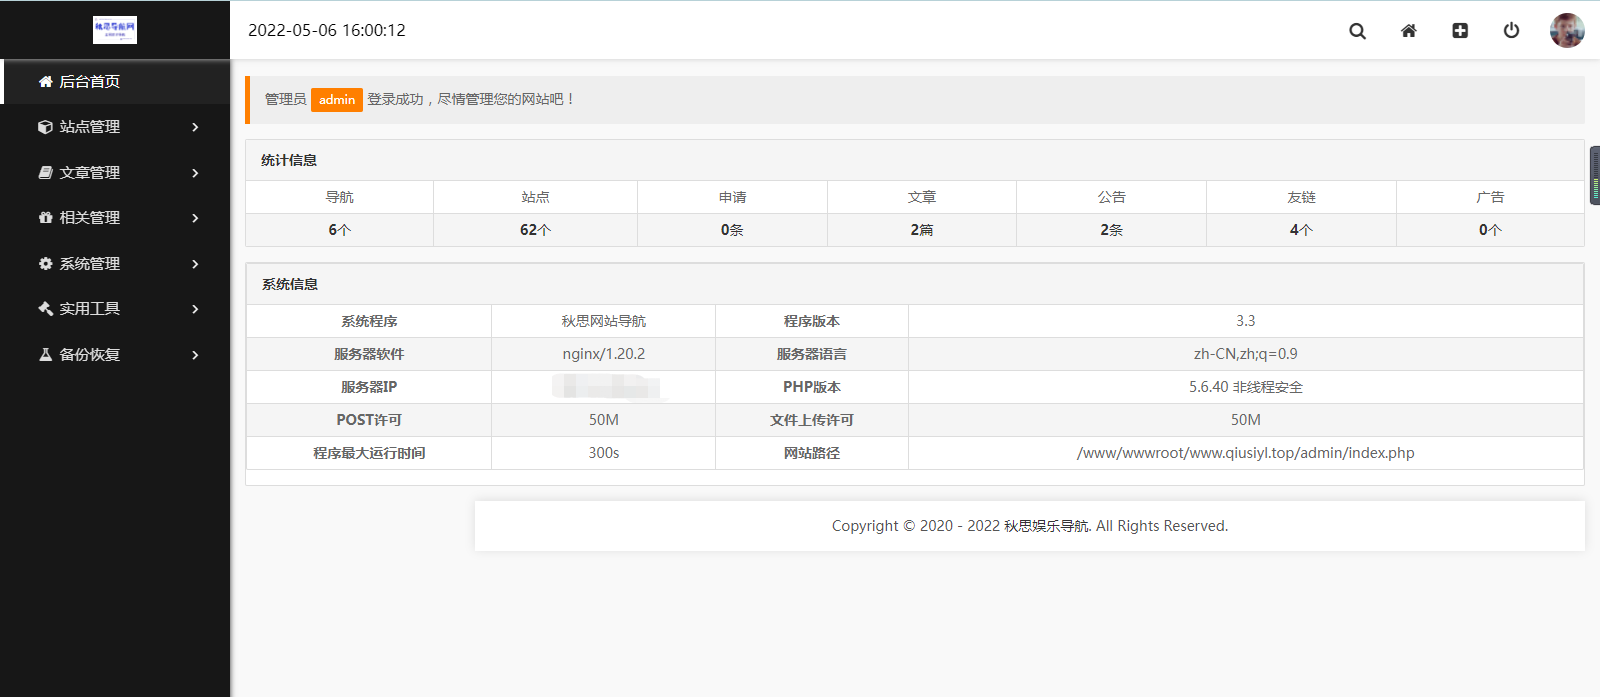This screenshot has width=1600, height=697.
Task: Expand the 文章管理 chevron arrow
Action: pyautogui.click(x=195, y=173)
